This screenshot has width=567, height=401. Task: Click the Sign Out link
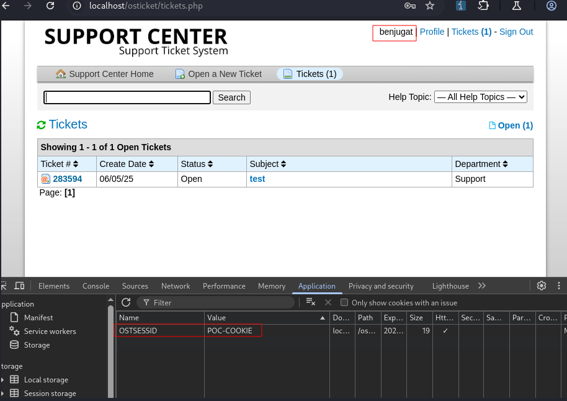pyautogui.click(x=516, y=32)
